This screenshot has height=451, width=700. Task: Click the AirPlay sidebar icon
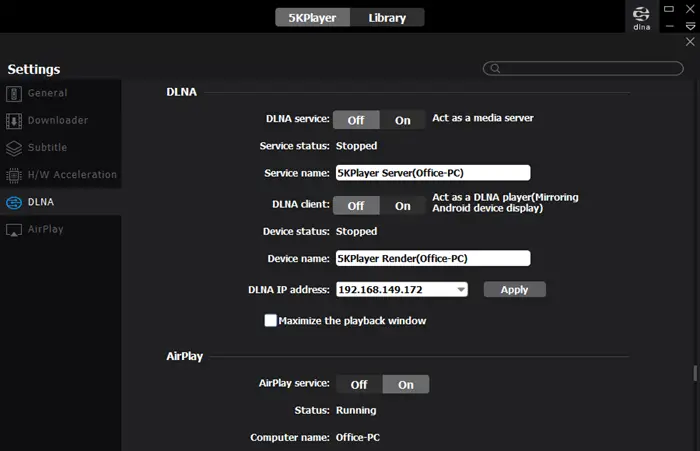coord(14,230)
